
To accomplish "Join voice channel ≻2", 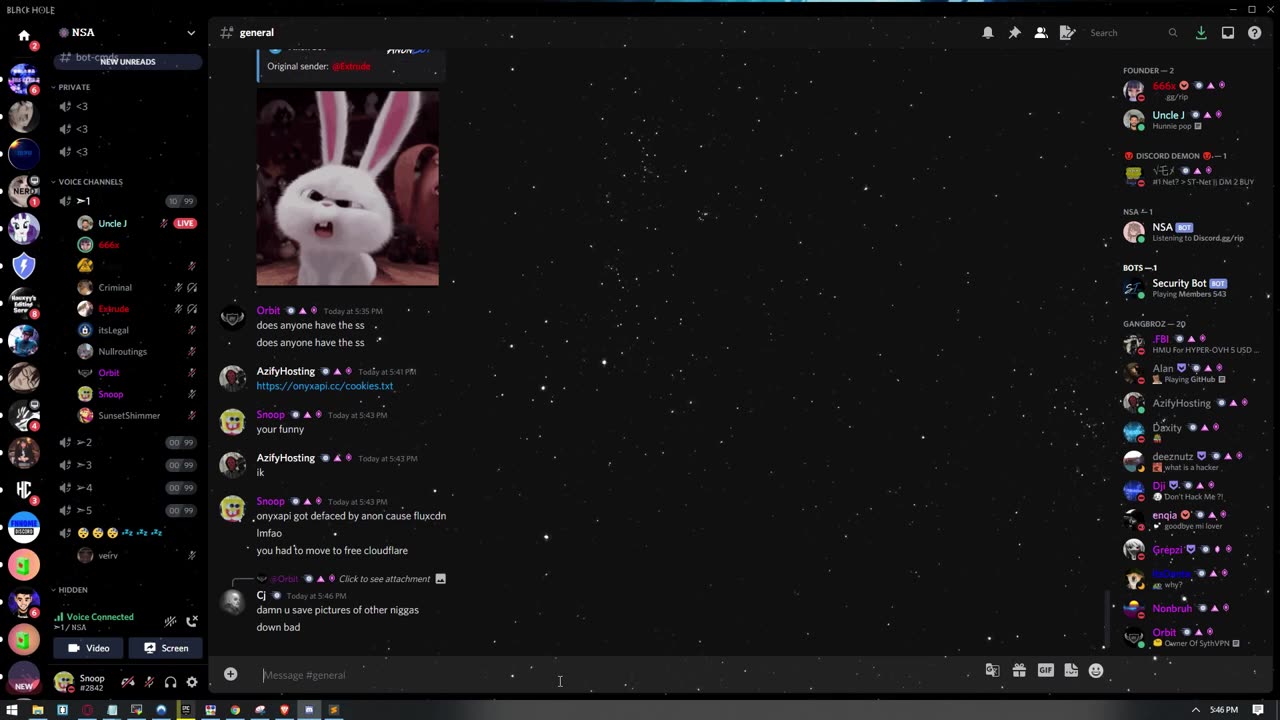I will tap(126, 442).
